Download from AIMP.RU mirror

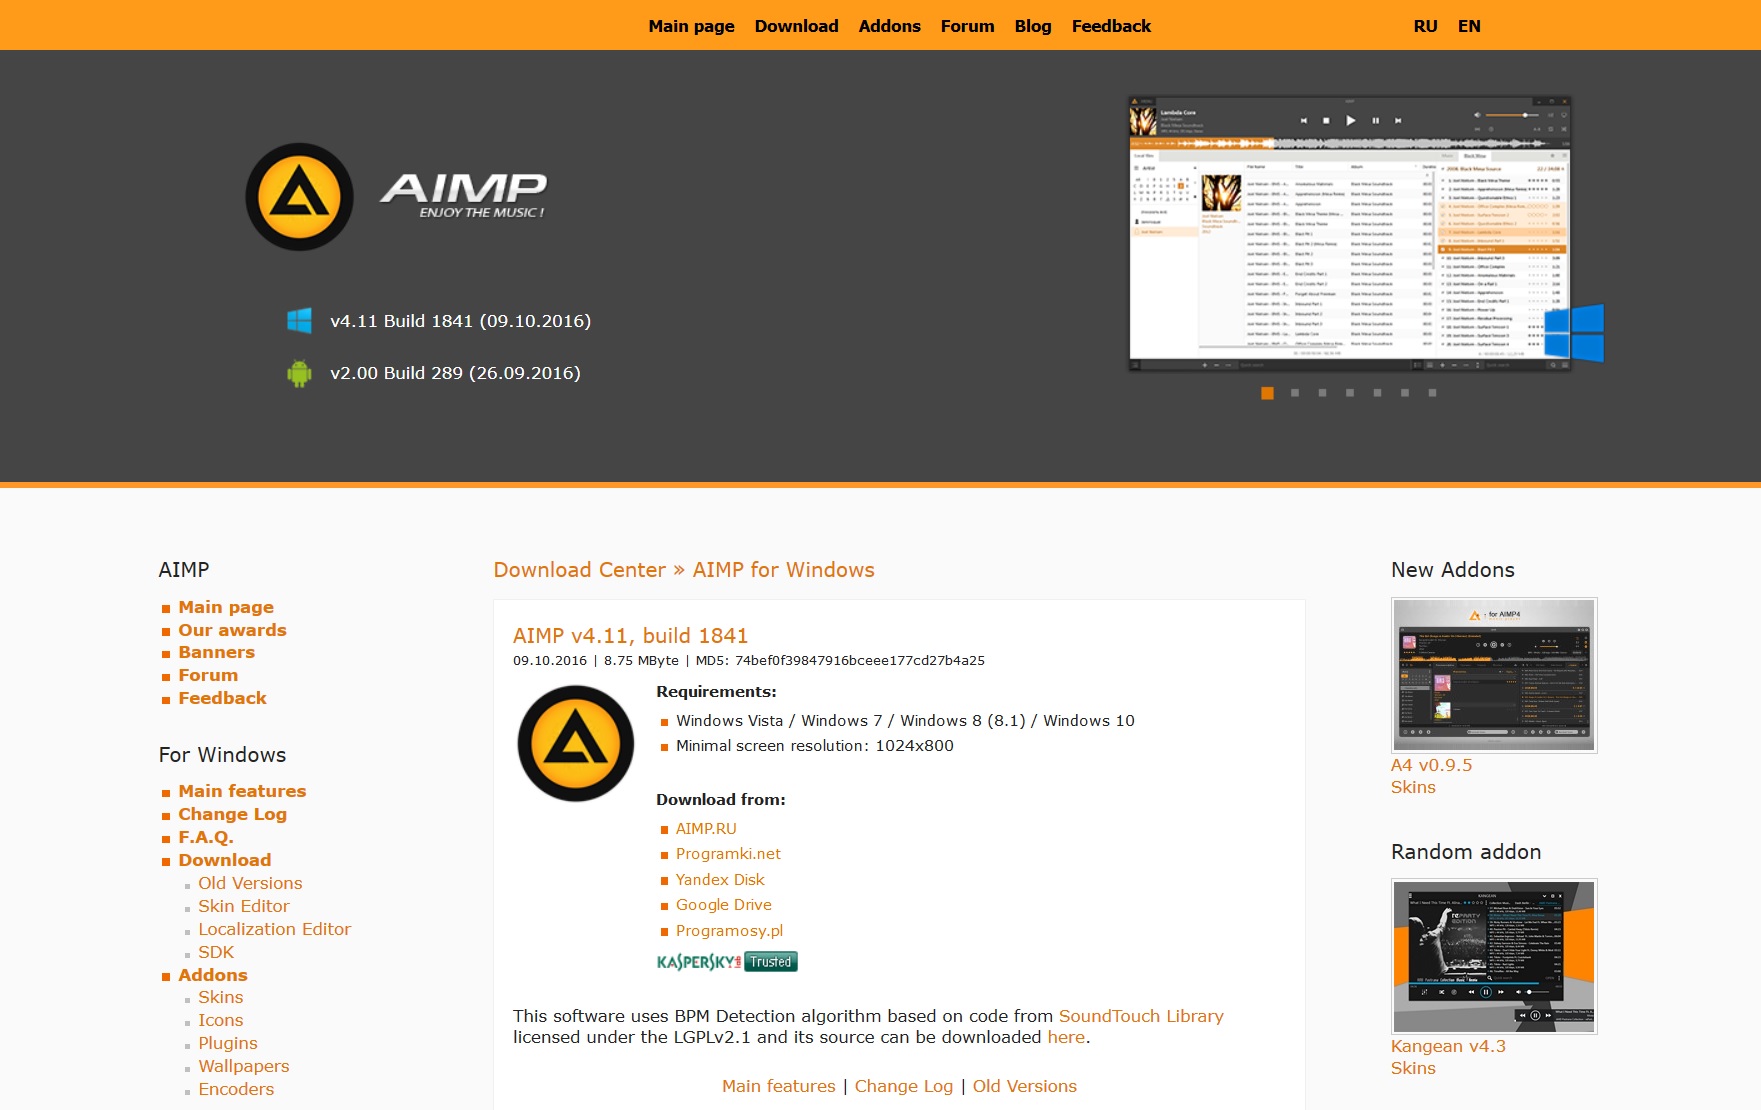[x=706, y=828]
